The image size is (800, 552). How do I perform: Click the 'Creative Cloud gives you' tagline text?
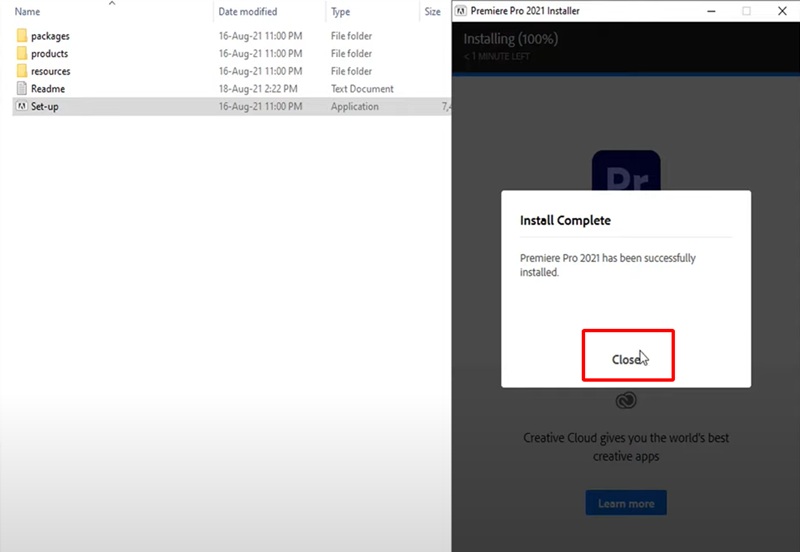pos(626,447)
